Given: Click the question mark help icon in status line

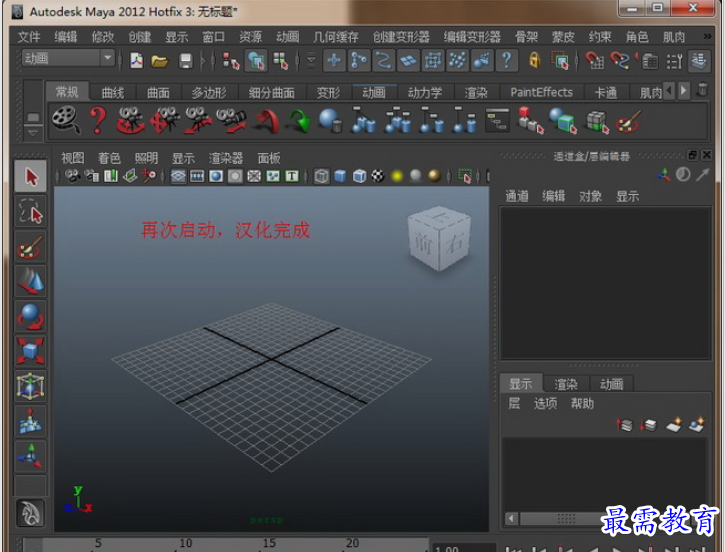Looking at the screenshot, I should click(507, 61).
